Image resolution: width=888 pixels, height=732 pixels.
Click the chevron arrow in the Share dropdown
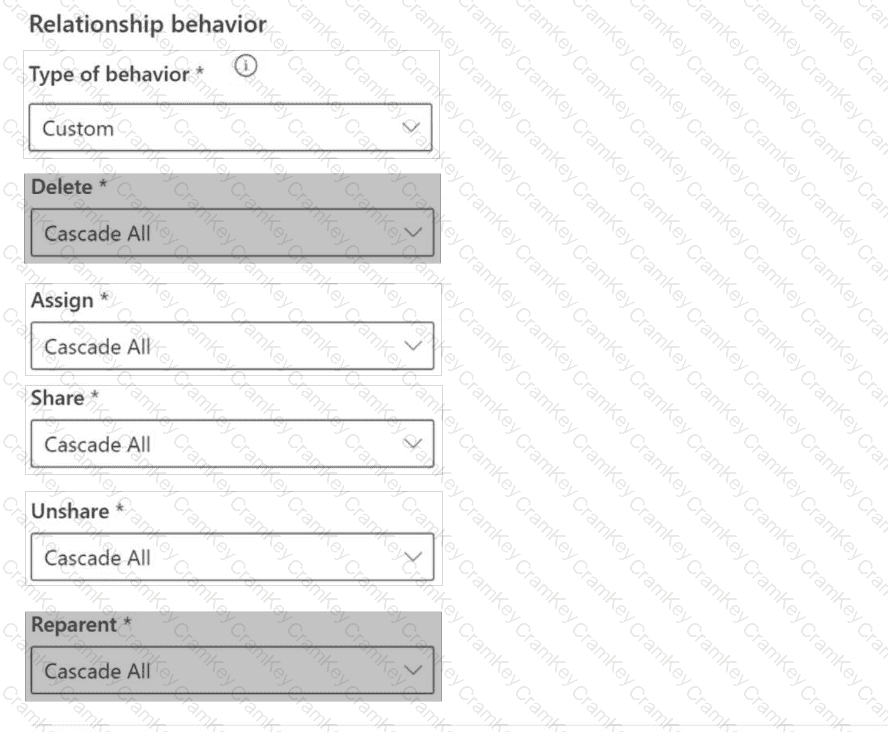[413, 444]
